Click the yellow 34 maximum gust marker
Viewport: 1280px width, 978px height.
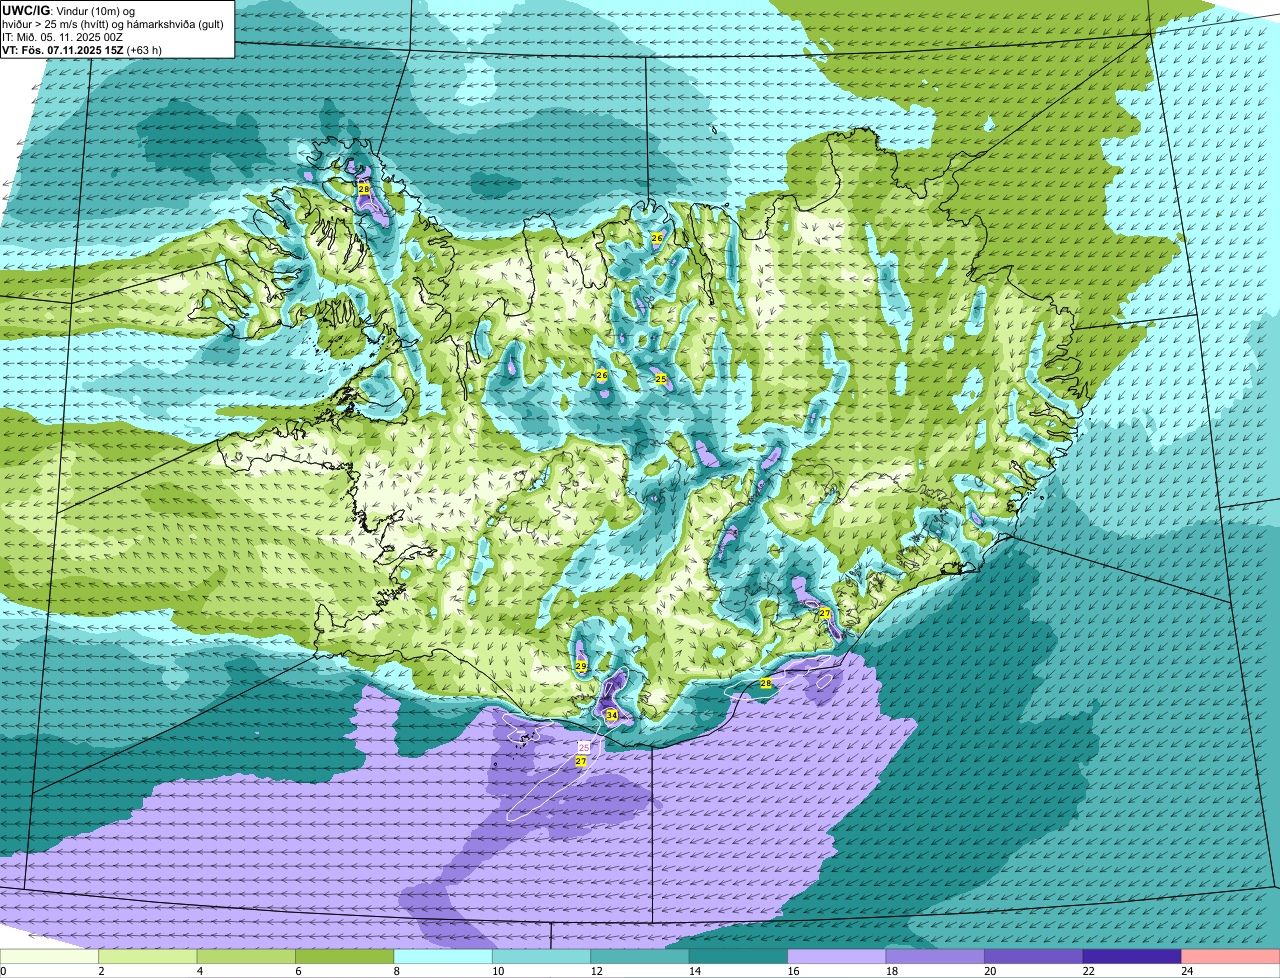(611, 715)
